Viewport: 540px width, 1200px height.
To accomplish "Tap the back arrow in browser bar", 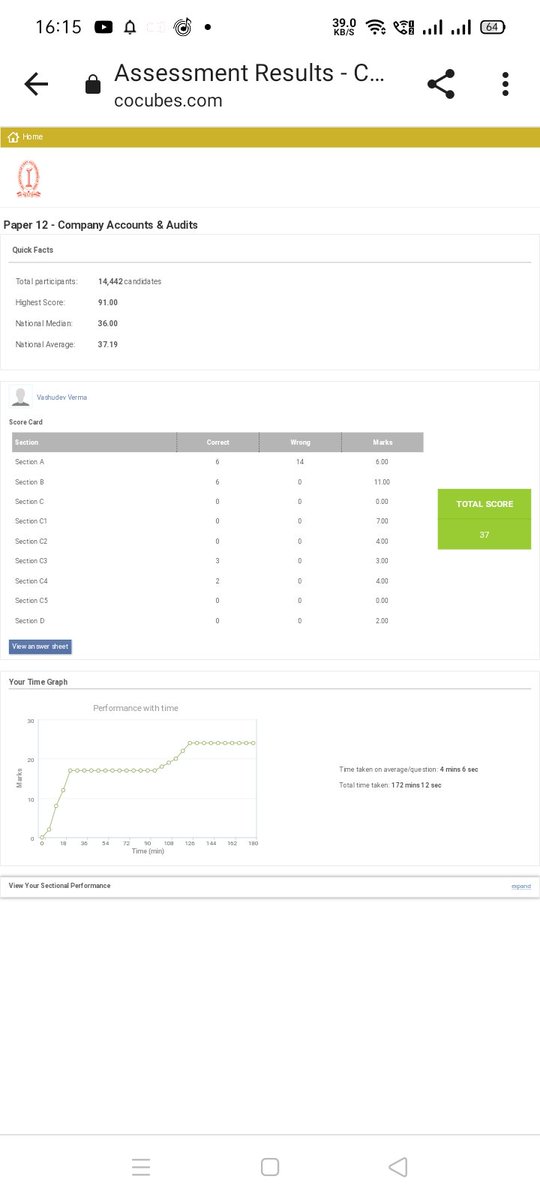I will point(36,85).
